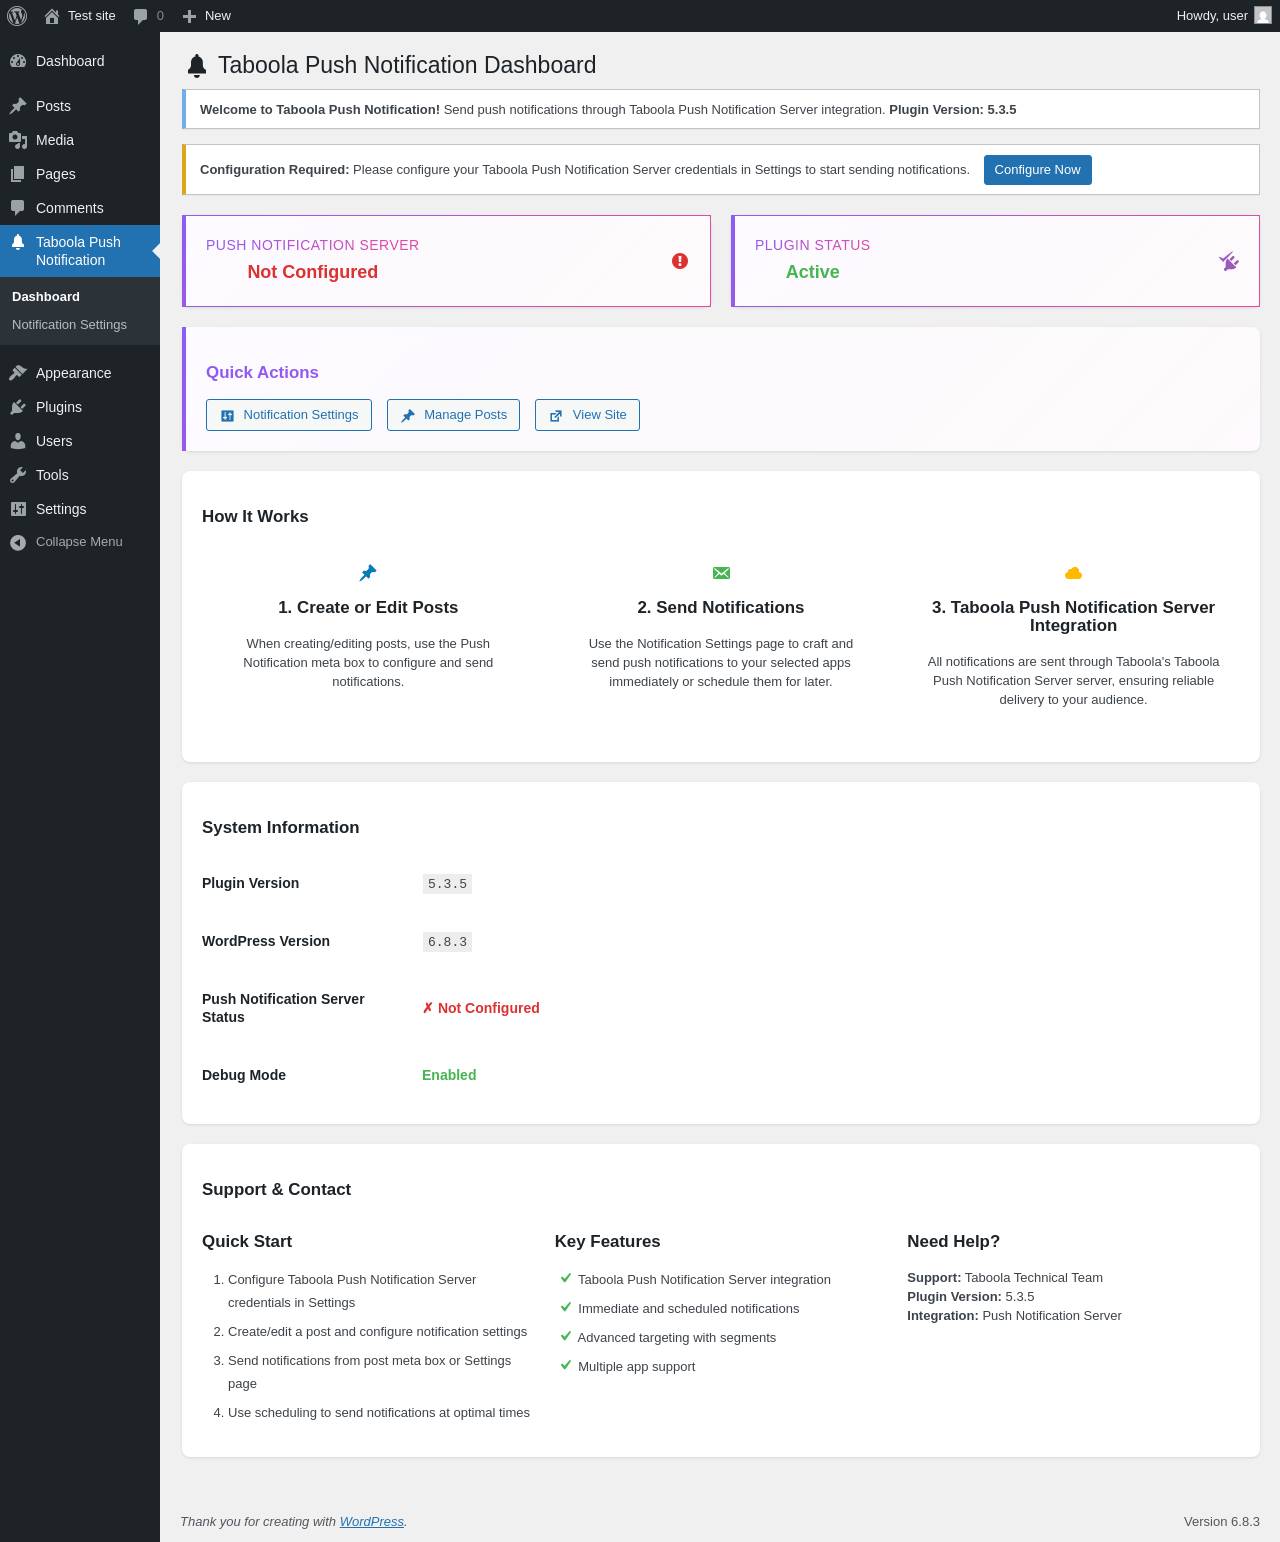The image size is (1280, 1542).
Task: Click the bell icon beside the page title
Action: point(197,66)
